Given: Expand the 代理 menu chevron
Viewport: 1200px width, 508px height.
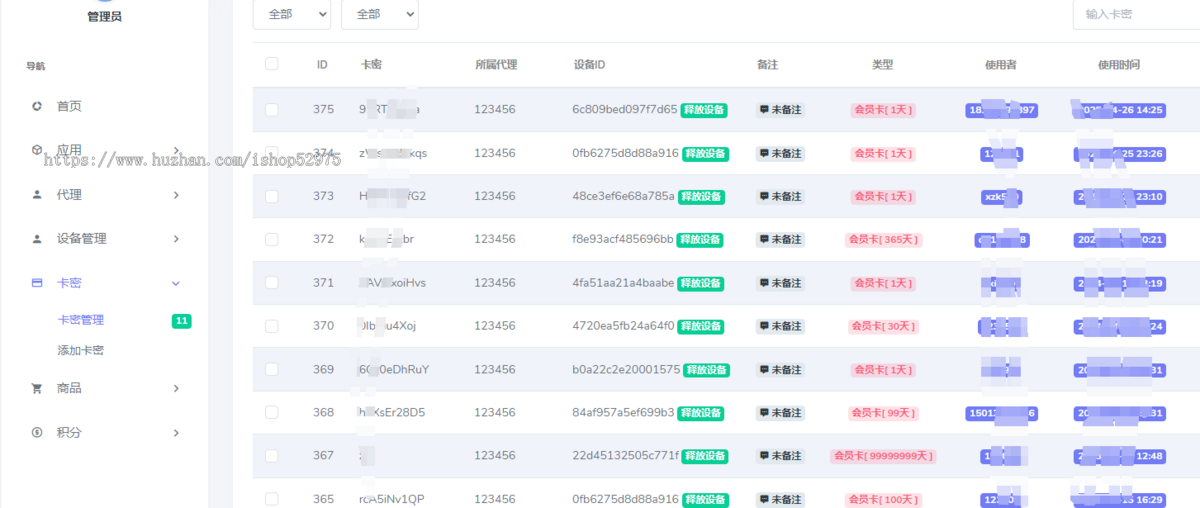Looking at the screenshot, I should (x=177, y=195).
